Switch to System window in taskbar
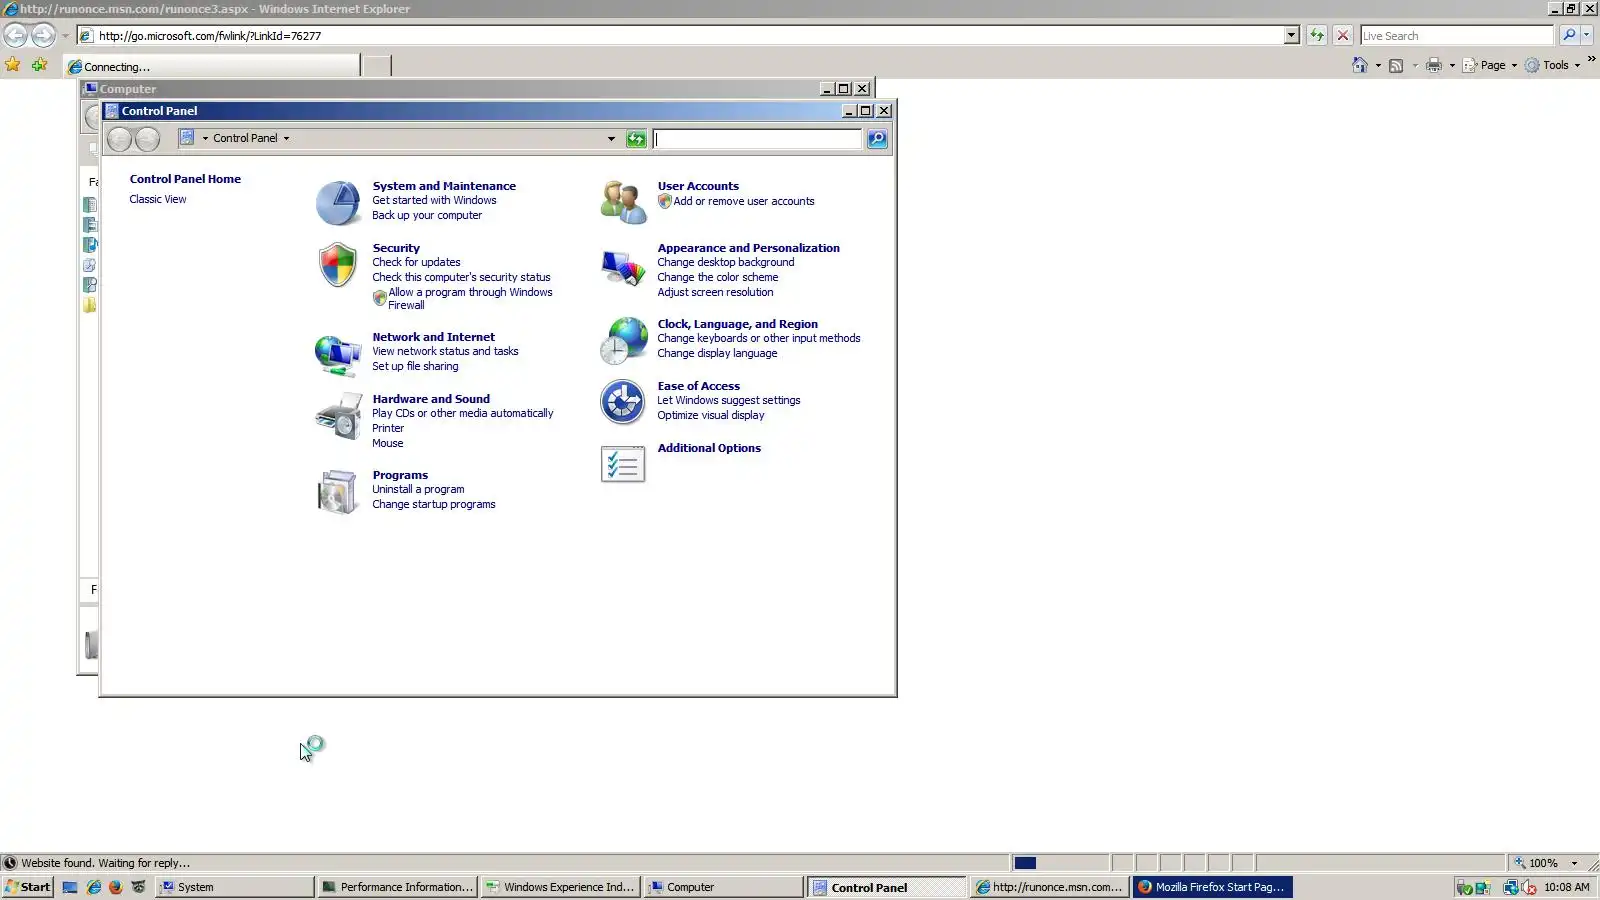This screenshot has width=1600, height=900. (236, 887)
